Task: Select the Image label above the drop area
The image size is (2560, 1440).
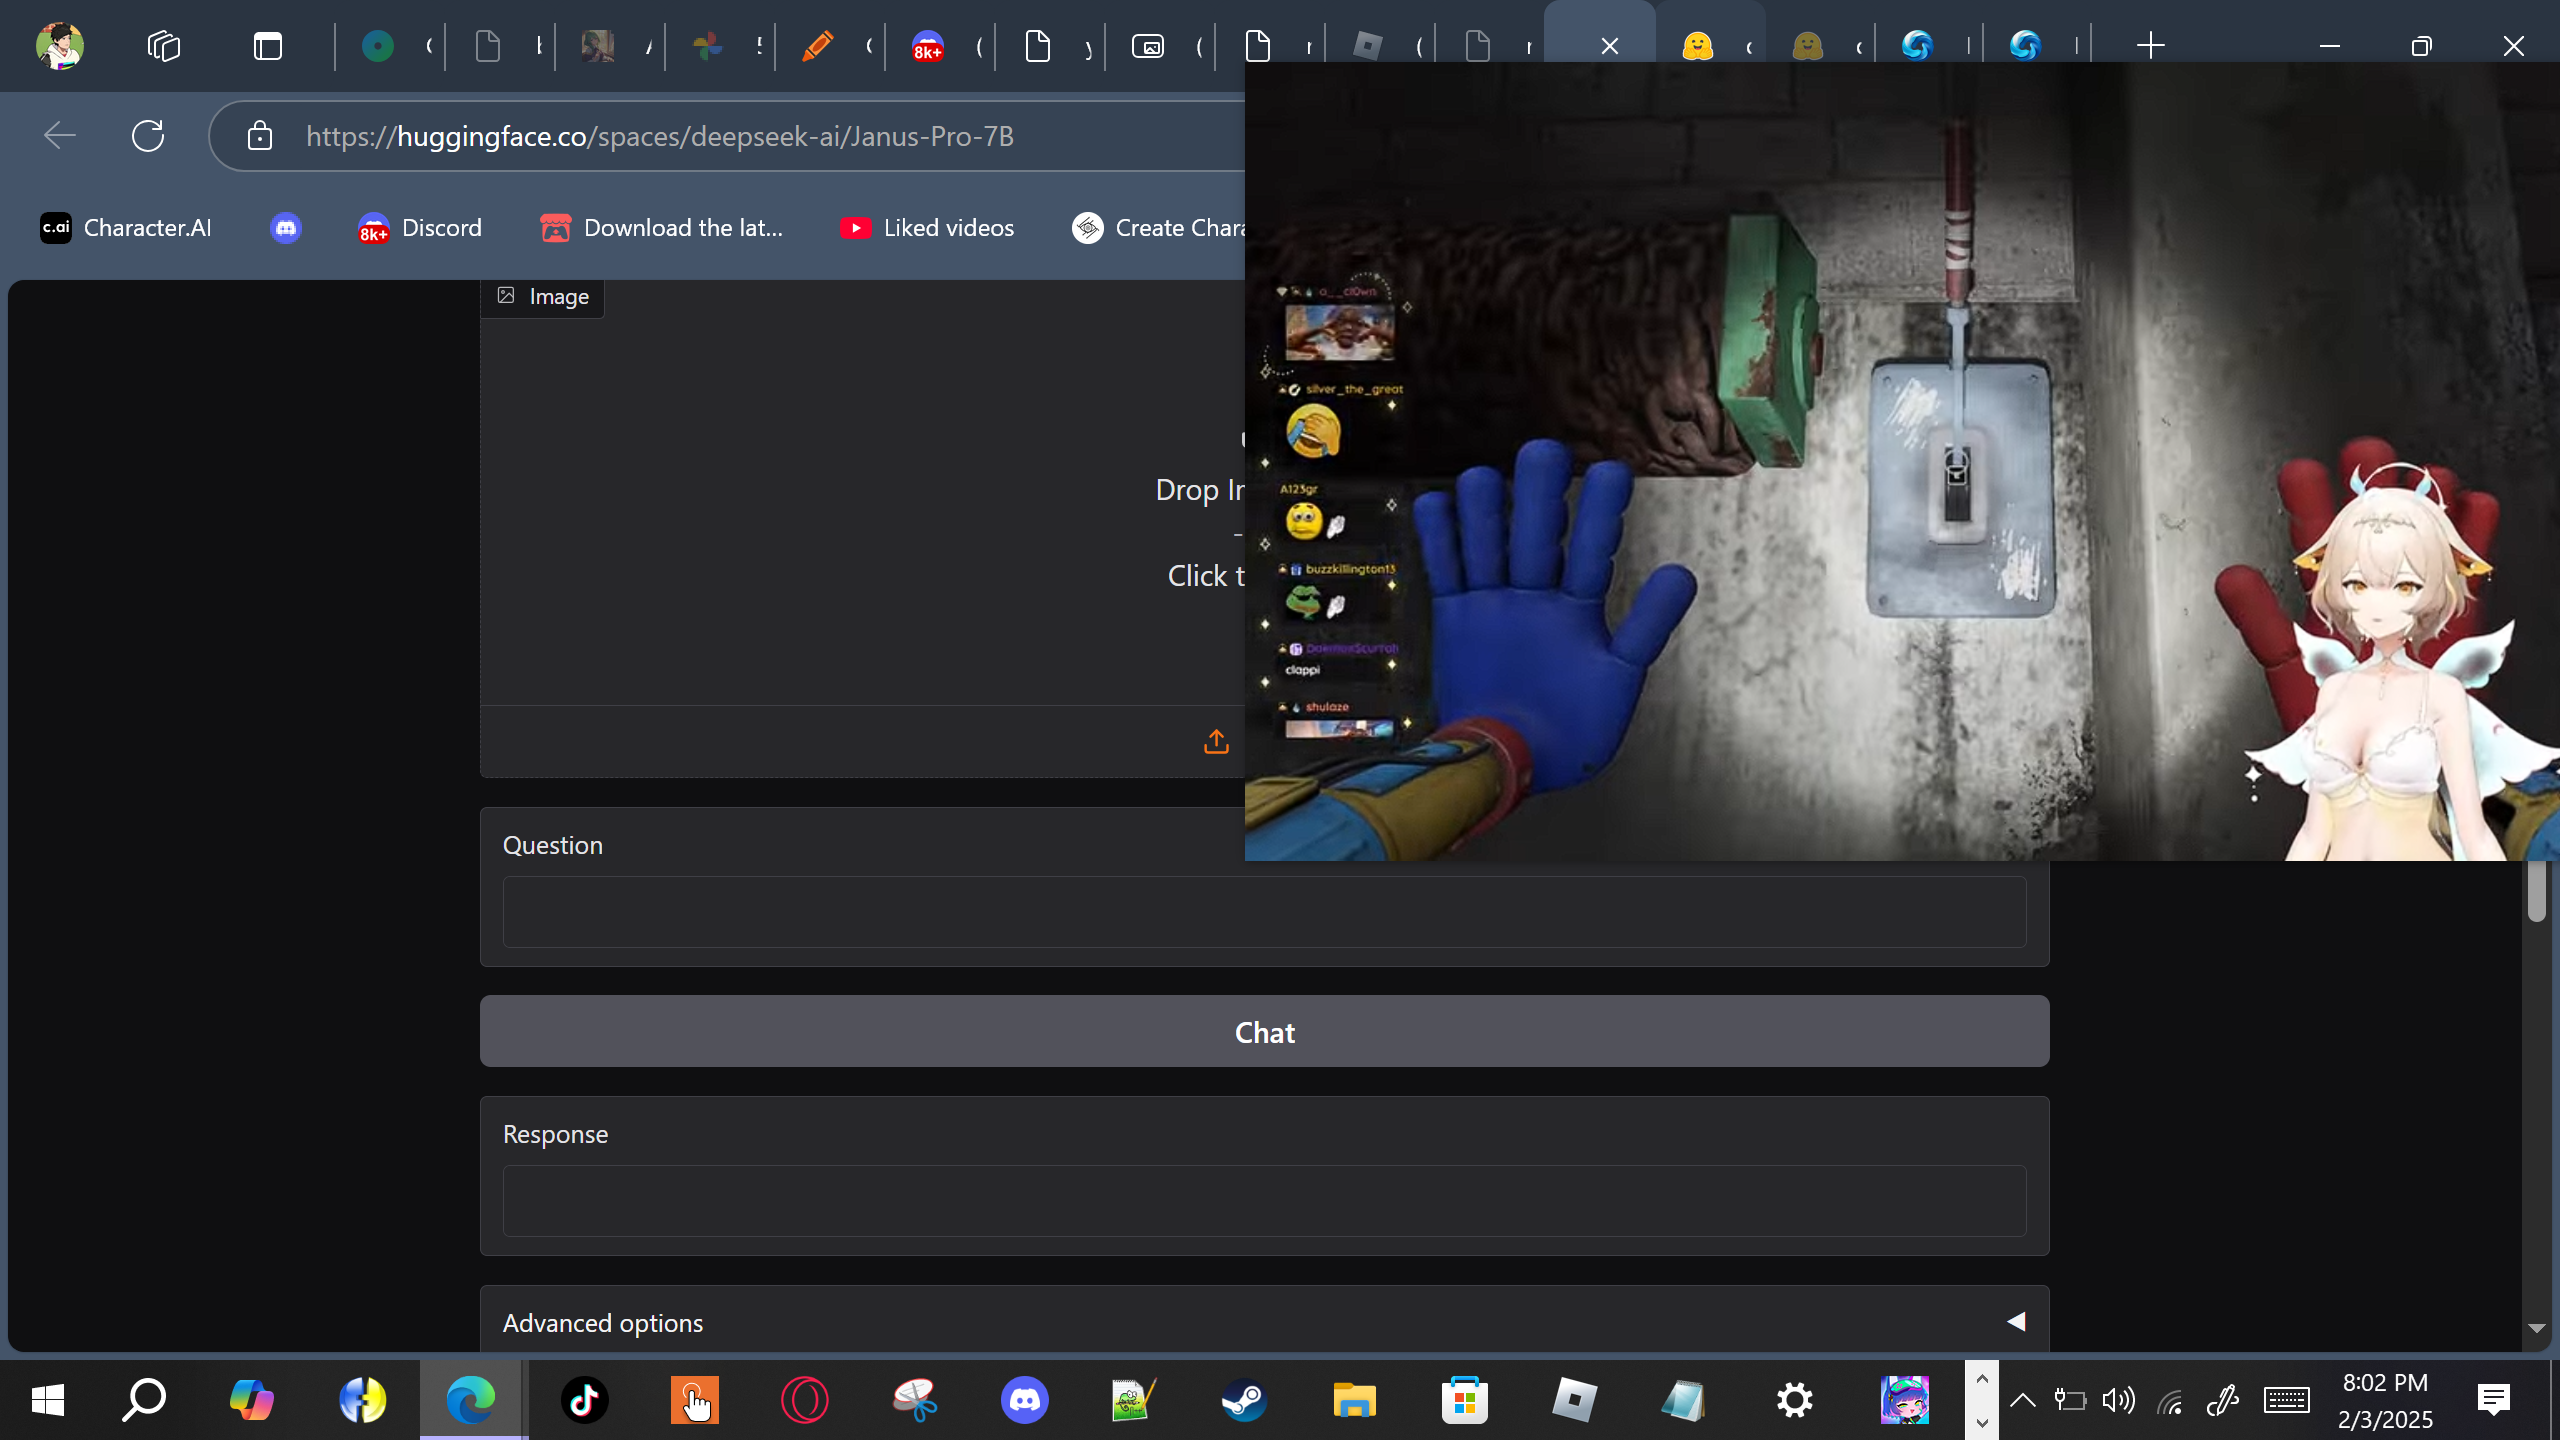Action: (x=543, y=297)
